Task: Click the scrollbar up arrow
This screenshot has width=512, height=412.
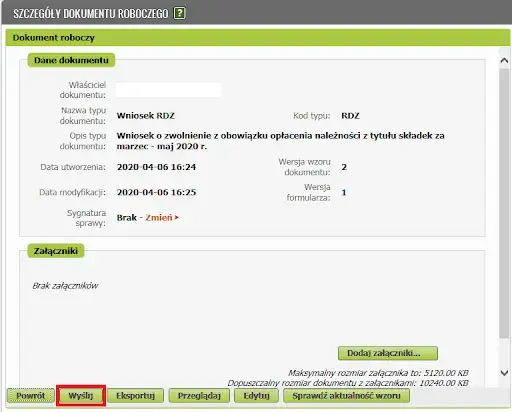Action: (x=504, y=60)
